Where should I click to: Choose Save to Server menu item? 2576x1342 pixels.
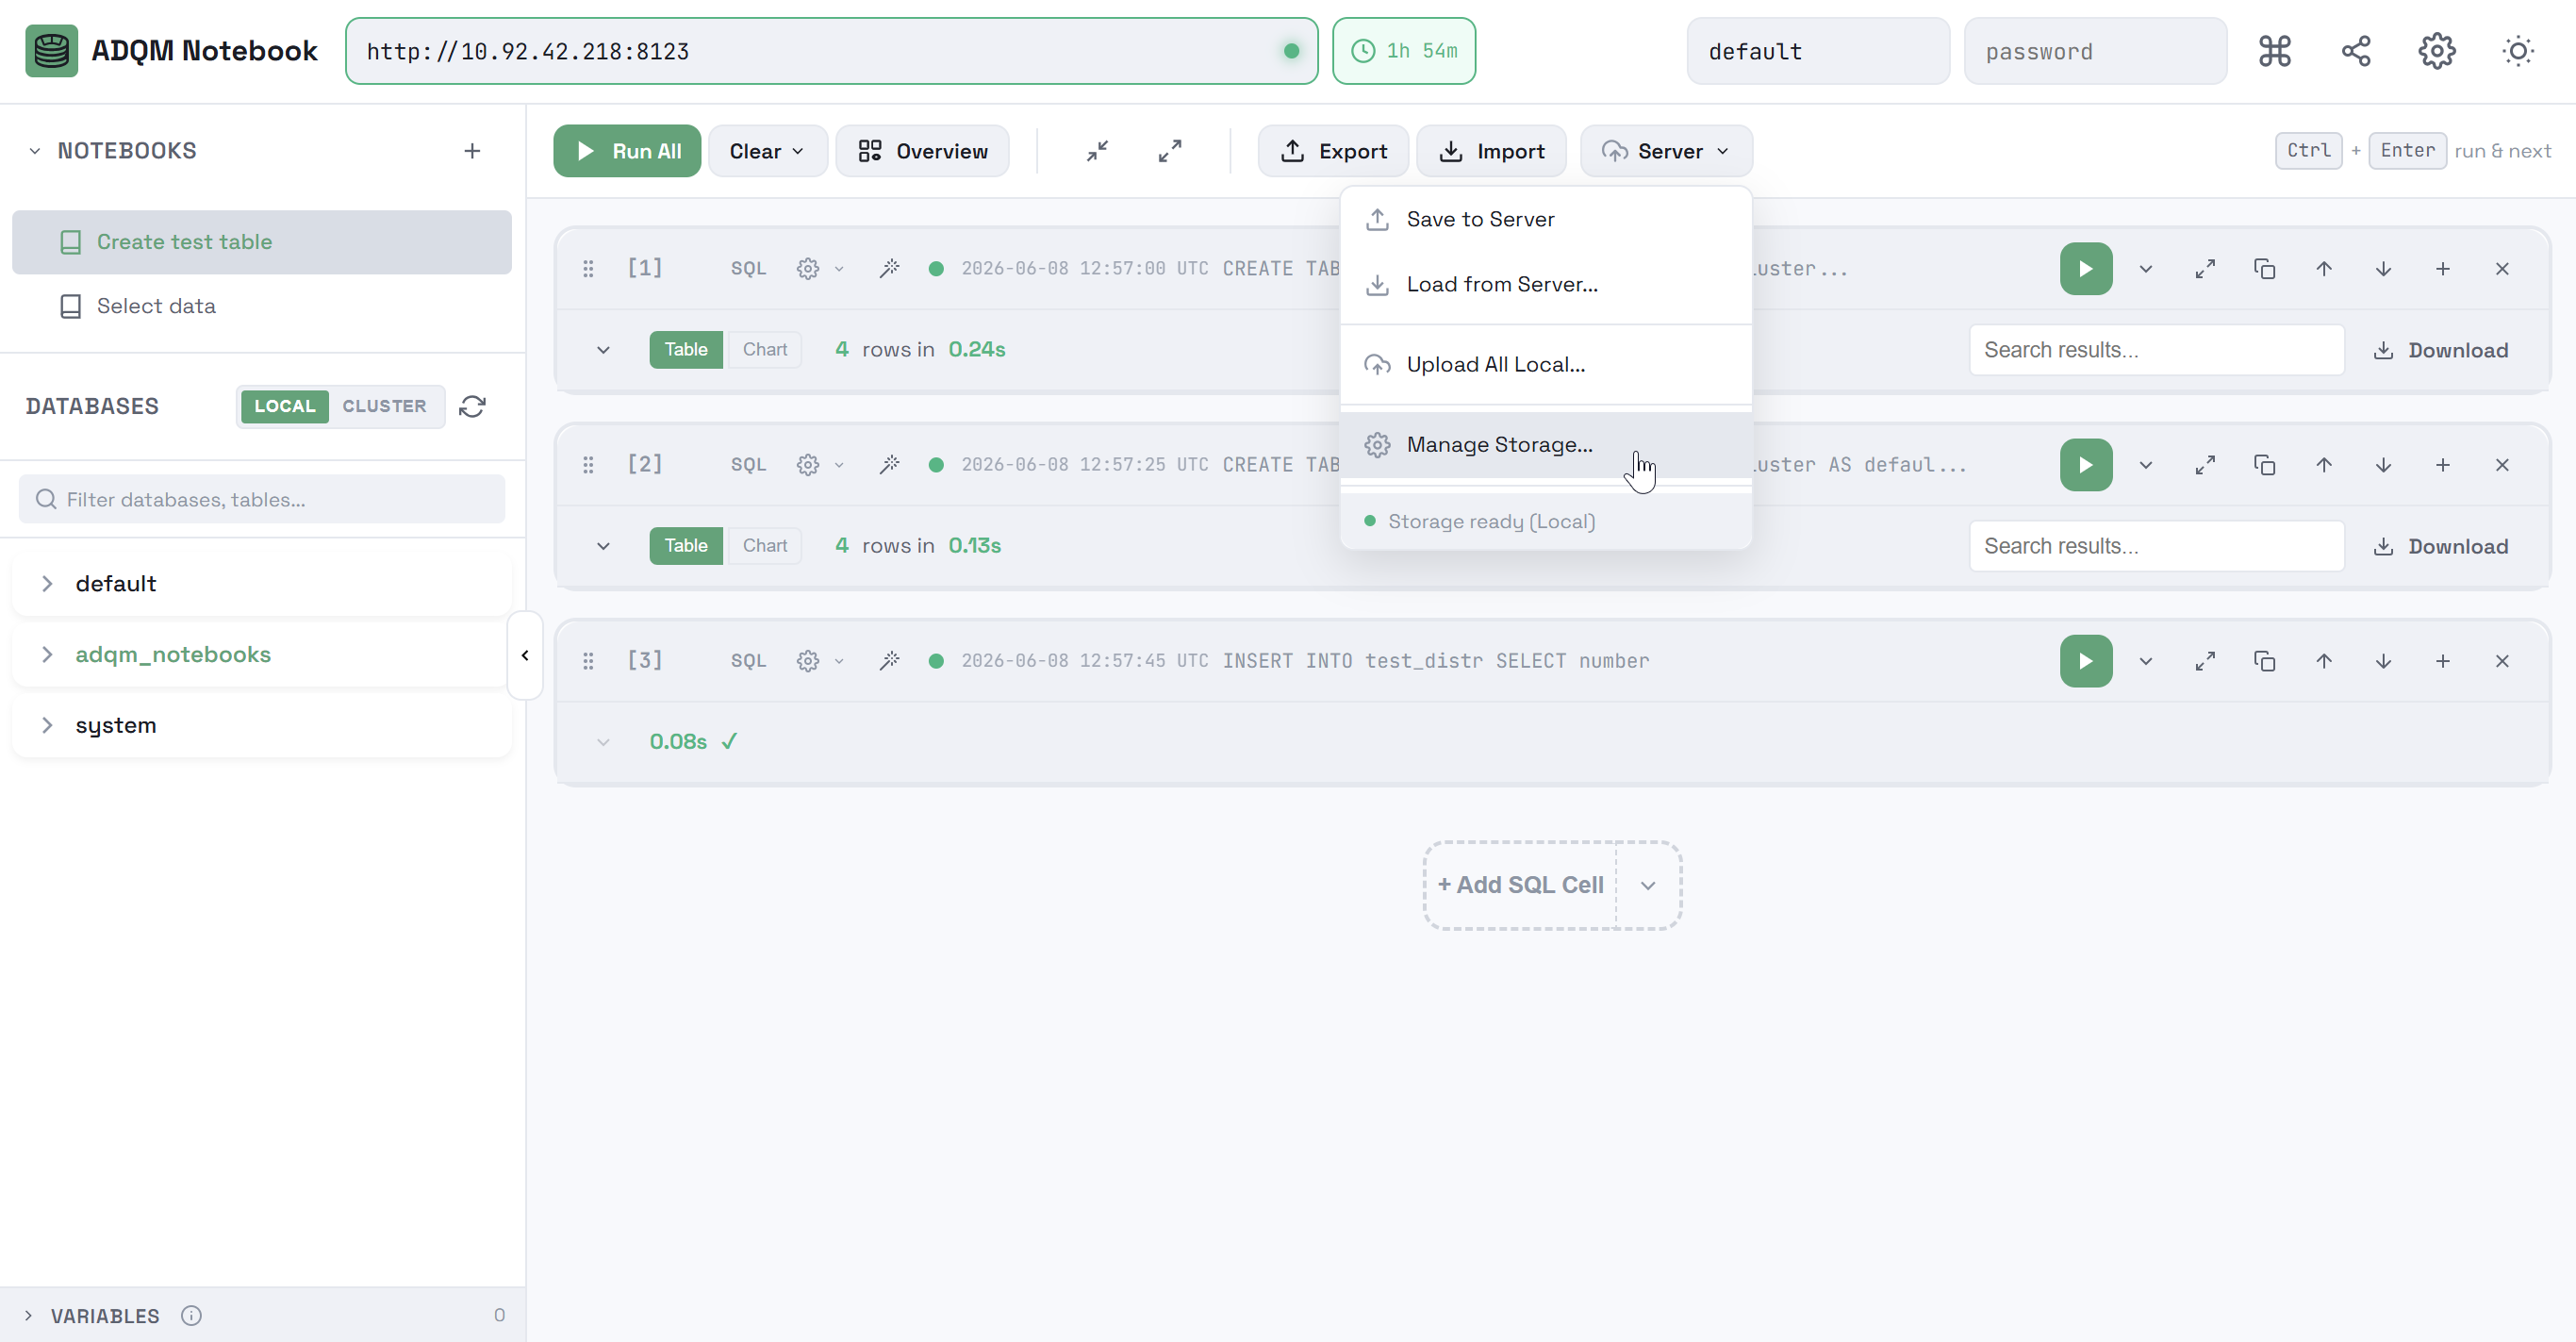pos(1545,219)
